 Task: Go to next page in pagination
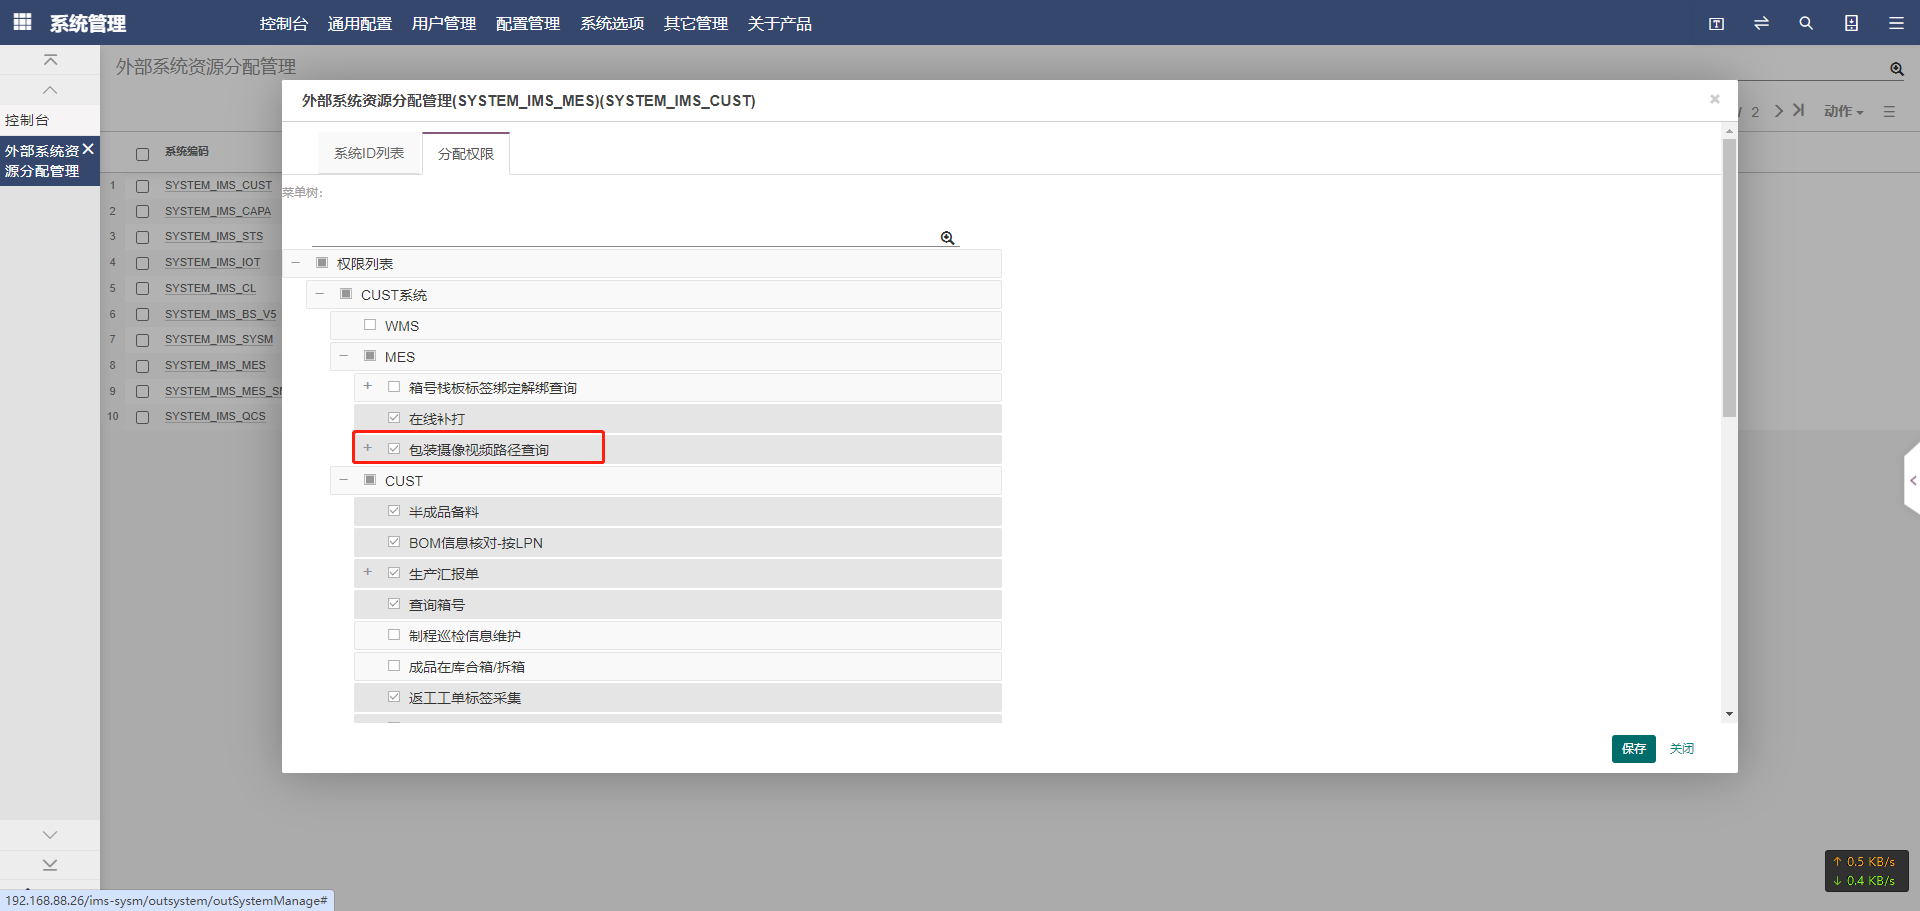[1779, 111]
